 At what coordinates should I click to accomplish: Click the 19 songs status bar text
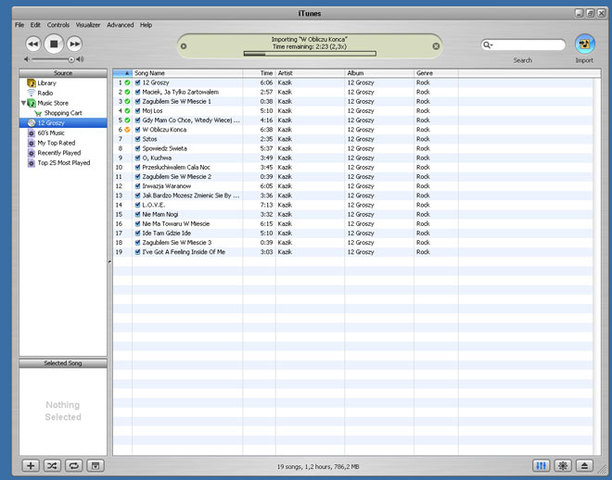click(x=318, y=467)
